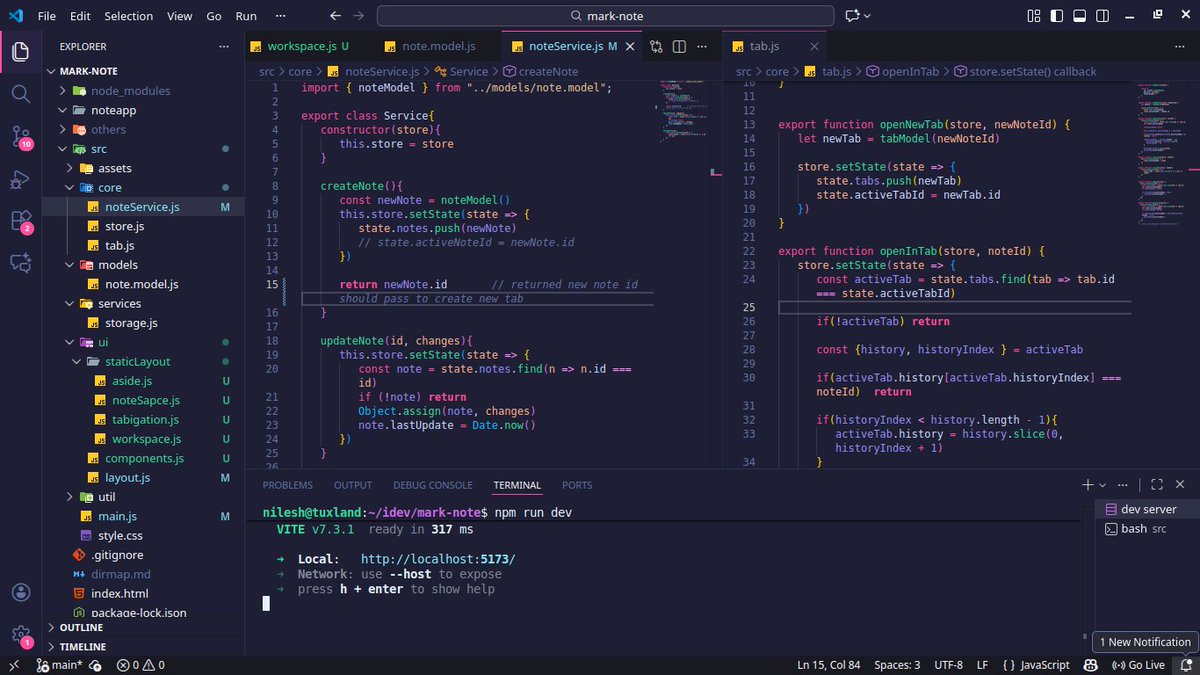Open the http://localhost:5173/ link in terminal
This screenshot has width=1200, height=675.
click(438, 559)
